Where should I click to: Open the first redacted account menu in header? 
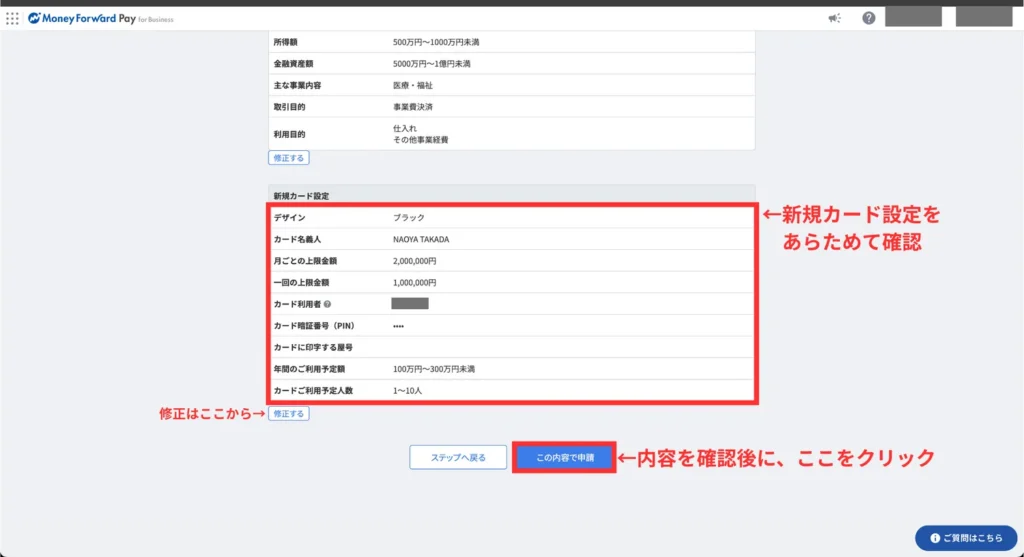tap(913, 17)
